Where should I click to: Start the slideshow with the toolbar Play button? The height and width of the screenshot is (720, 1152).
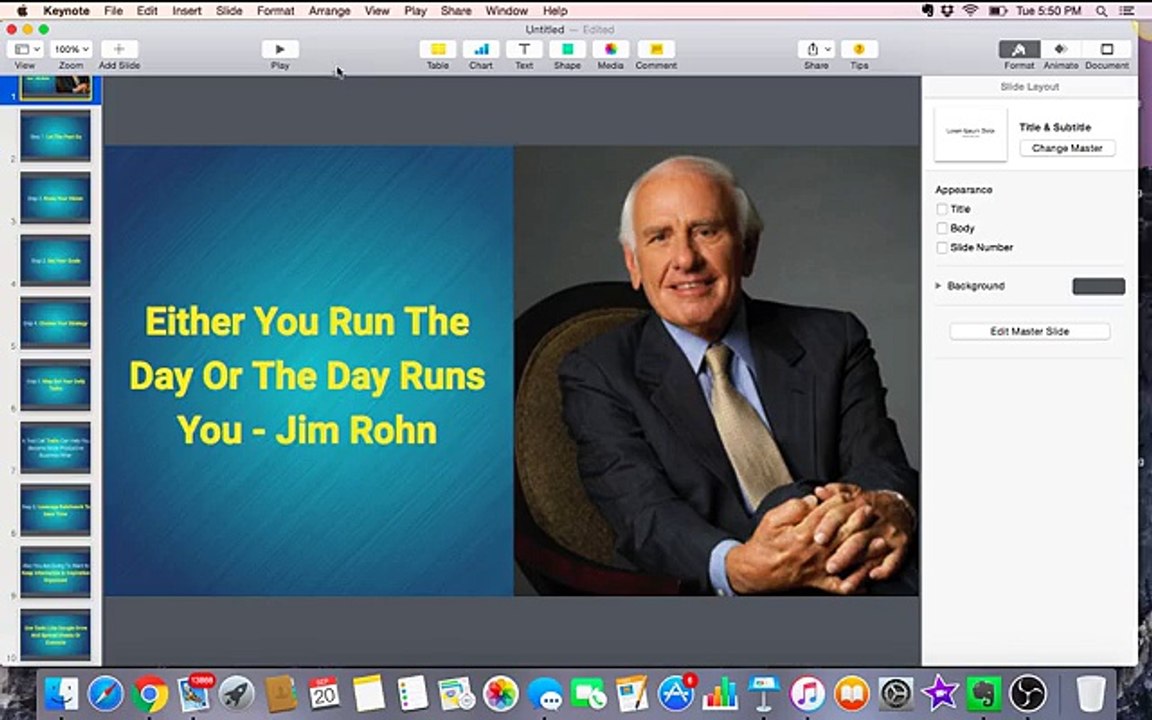point(280,49)
